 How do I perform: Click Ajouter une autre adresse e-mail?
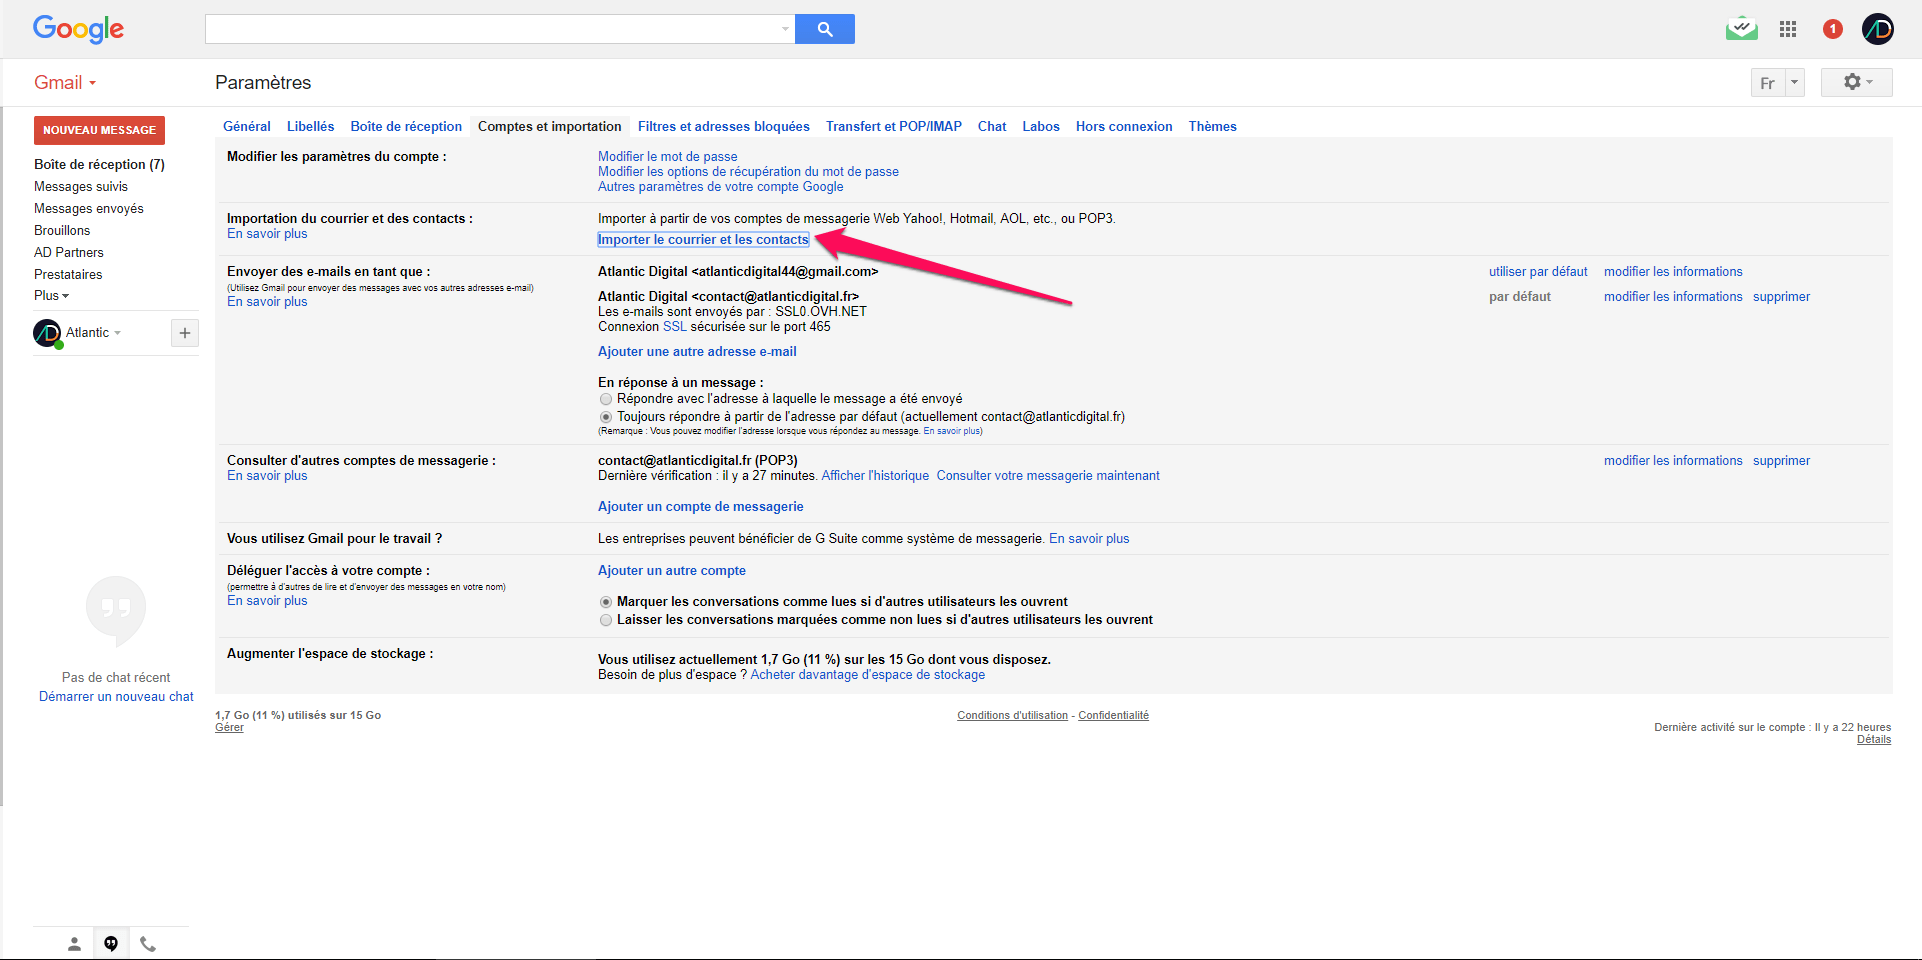pos(697,351)
